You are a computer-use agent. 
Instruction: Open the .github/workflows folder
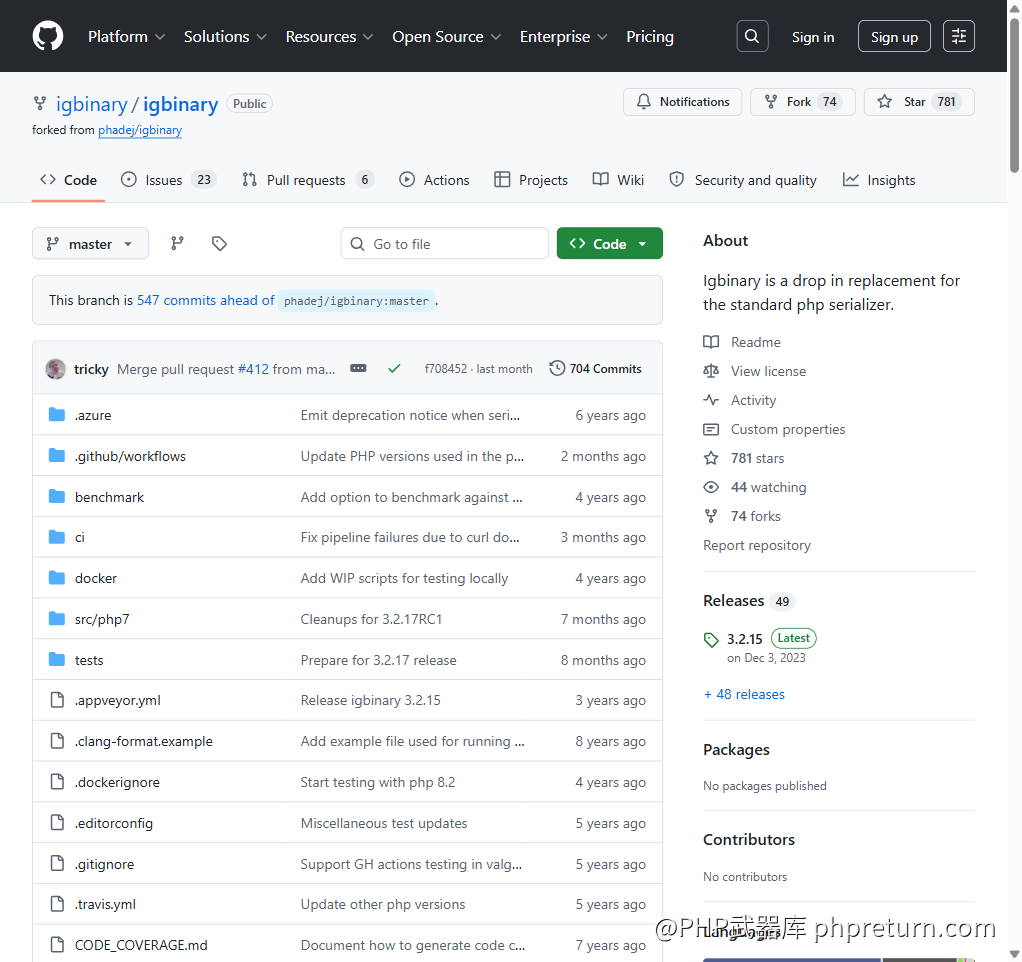point(130,456)
